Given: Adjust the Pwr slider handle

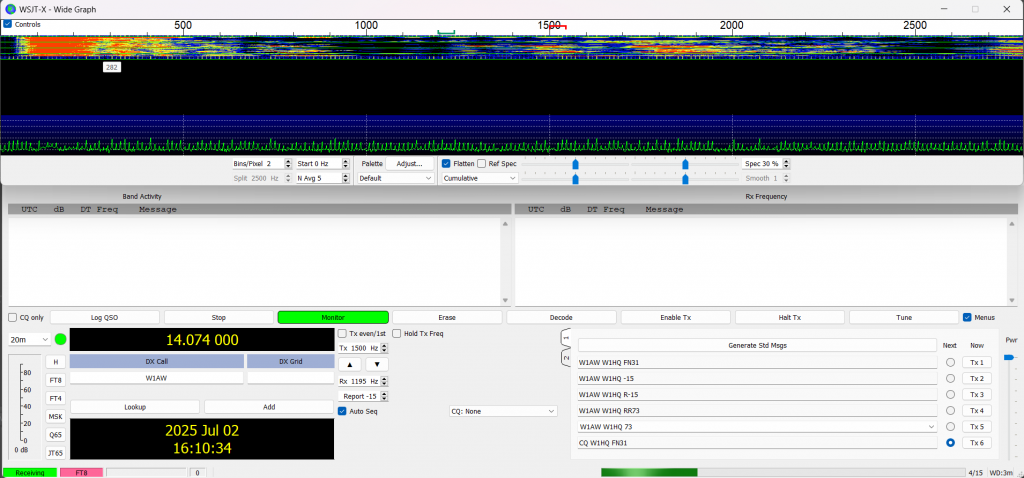Looking at the screenshot, I should pos(1008,357).
